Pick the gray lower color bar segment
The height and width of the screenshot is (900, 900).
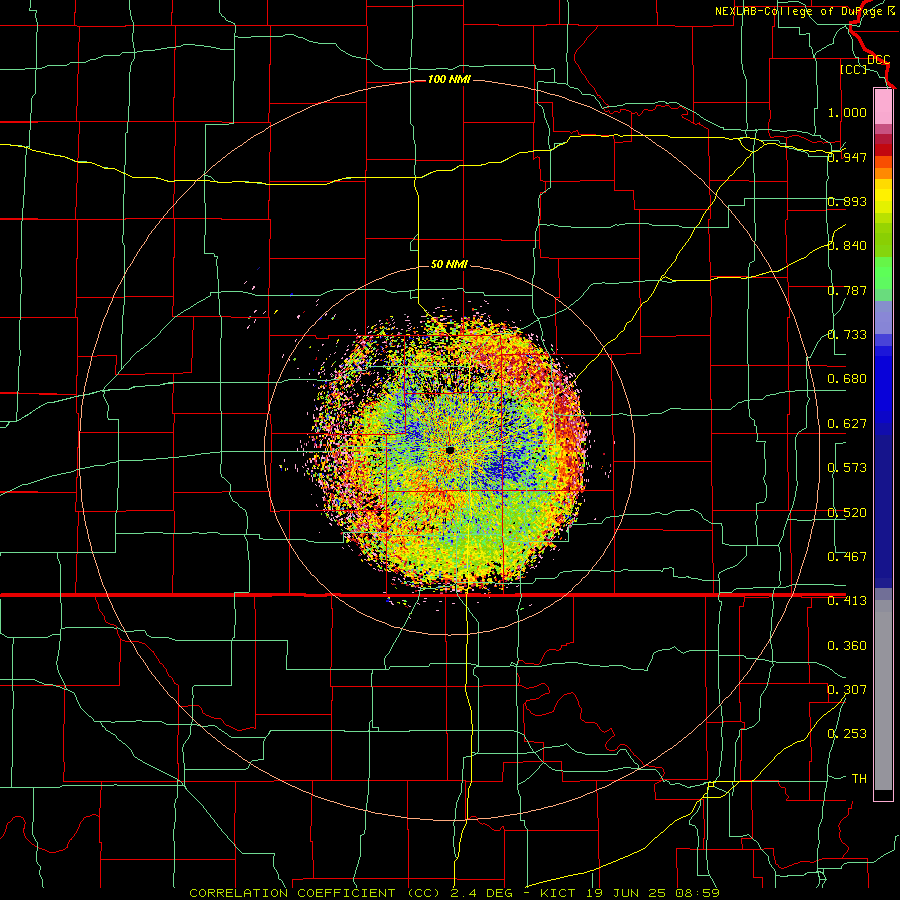click(883, 695)
